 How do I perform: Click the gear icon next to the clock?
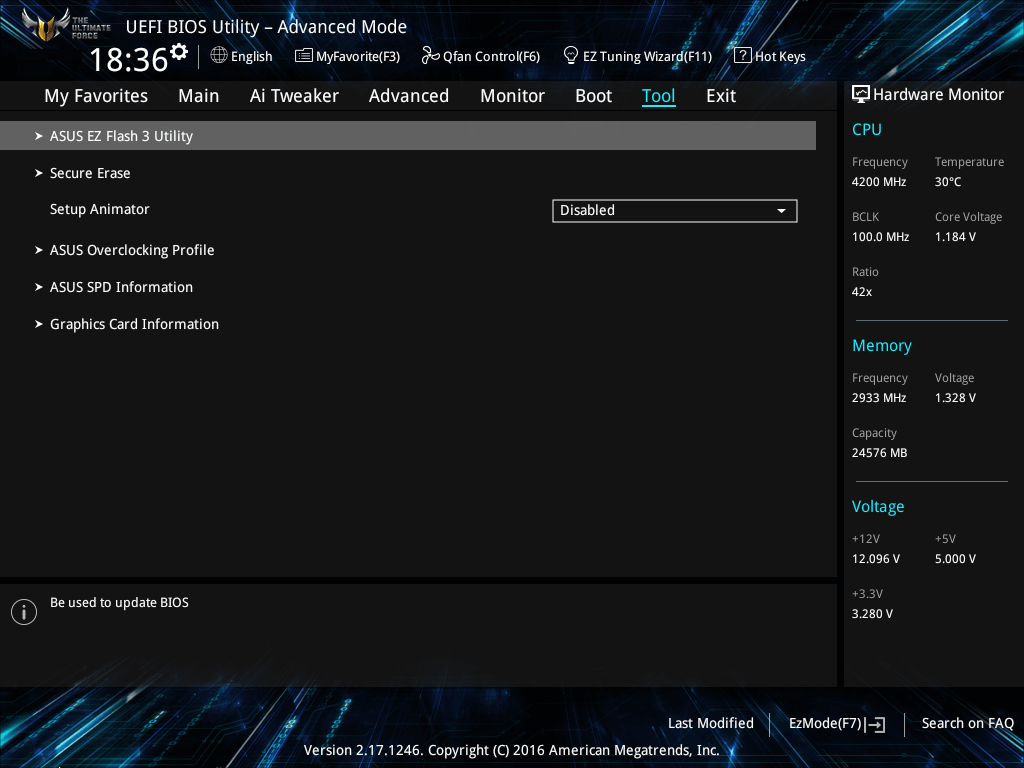click(178, 52)
